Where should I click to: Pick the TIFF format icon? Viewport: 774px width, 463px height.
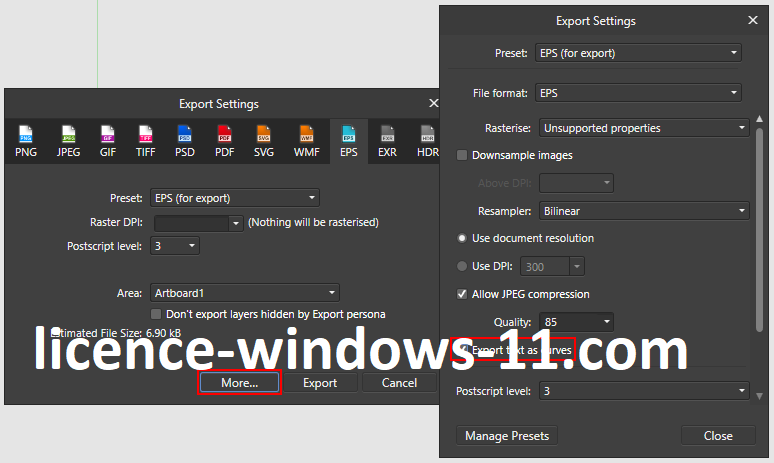pyautogui.click(x=146, y=141)
